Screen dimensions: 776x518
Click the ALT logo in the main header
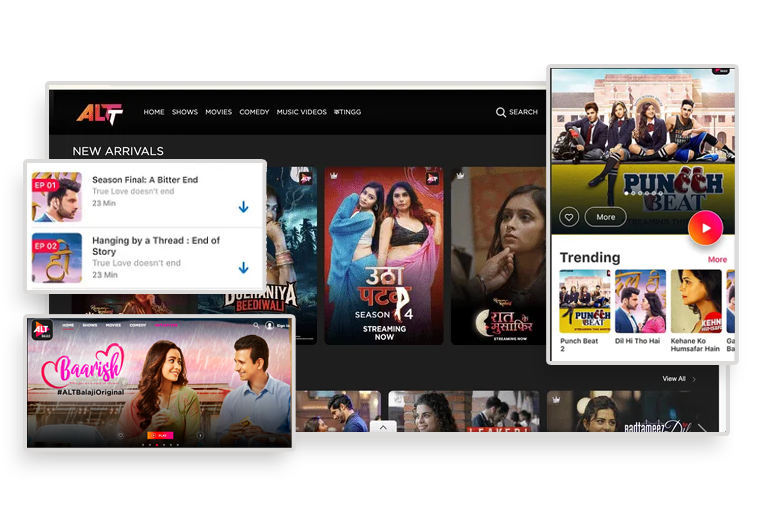tap(99, 113)
